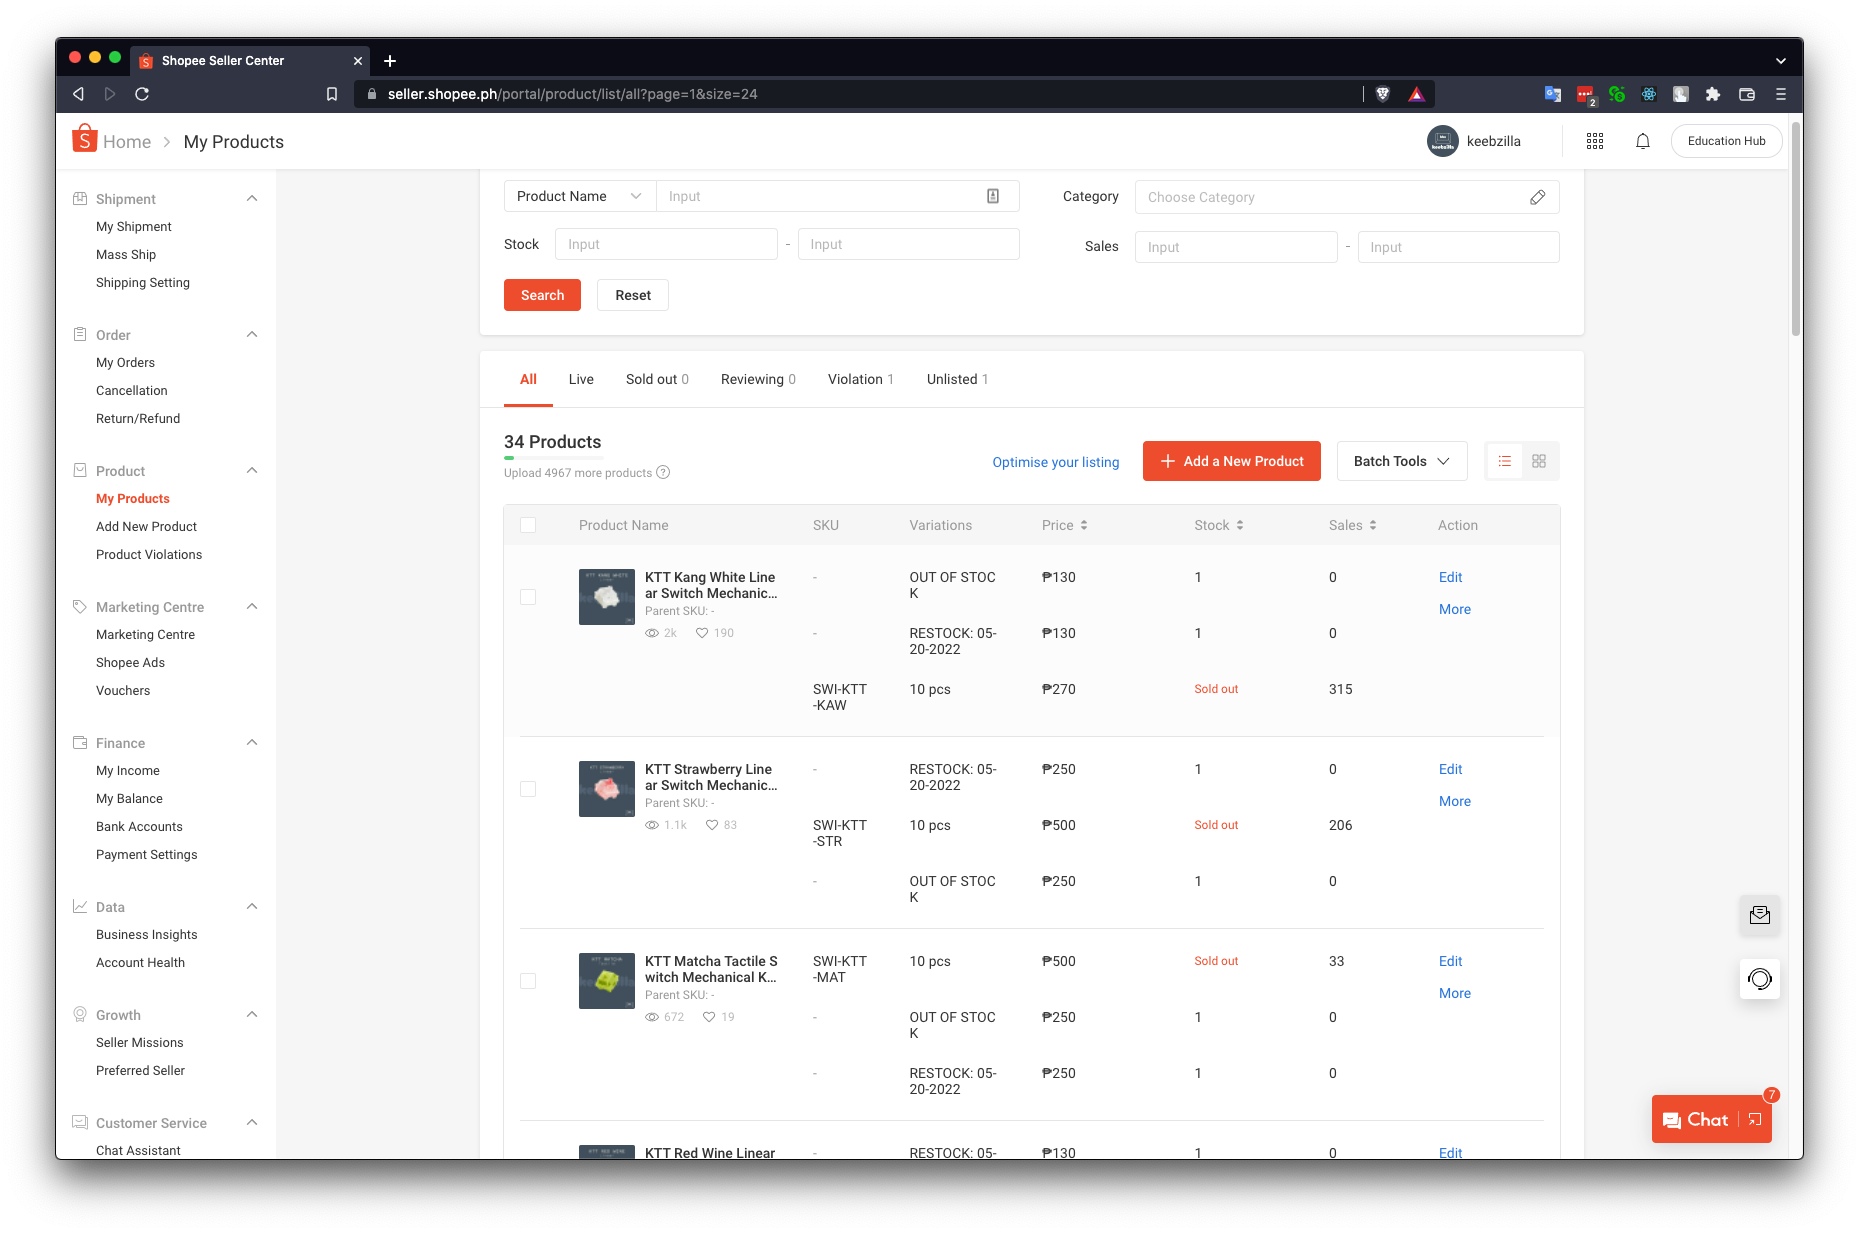This screenshot has width=1859, height=1233.
Task: Open My Orders in the sidebar
Action: click(x=125, y=363)
